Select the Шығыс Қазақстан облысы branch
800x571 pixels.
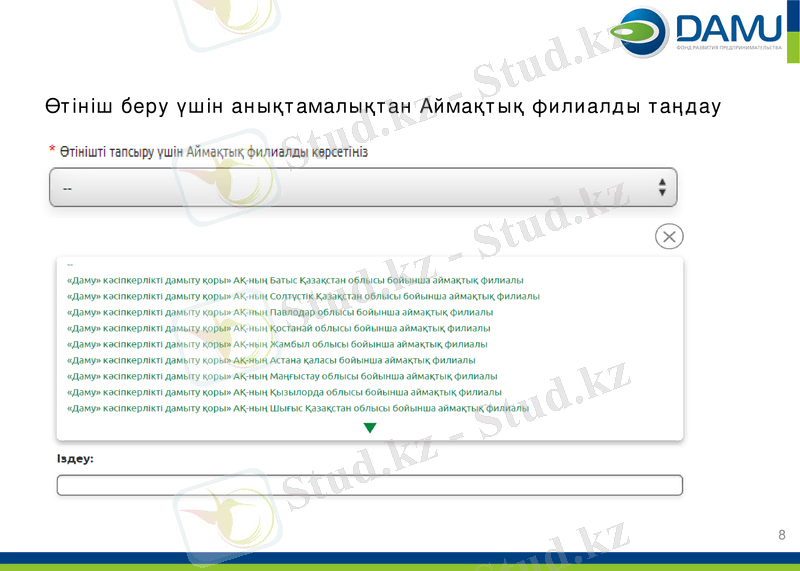[297, 408]
